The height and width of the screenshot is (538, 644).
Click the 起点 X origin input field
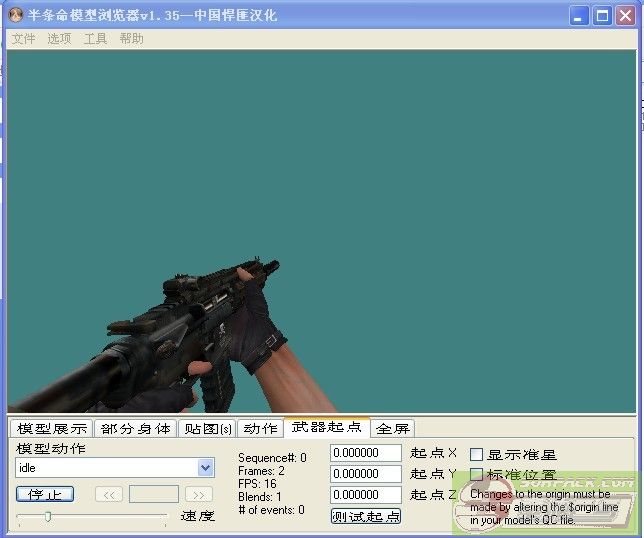(365, 453)
